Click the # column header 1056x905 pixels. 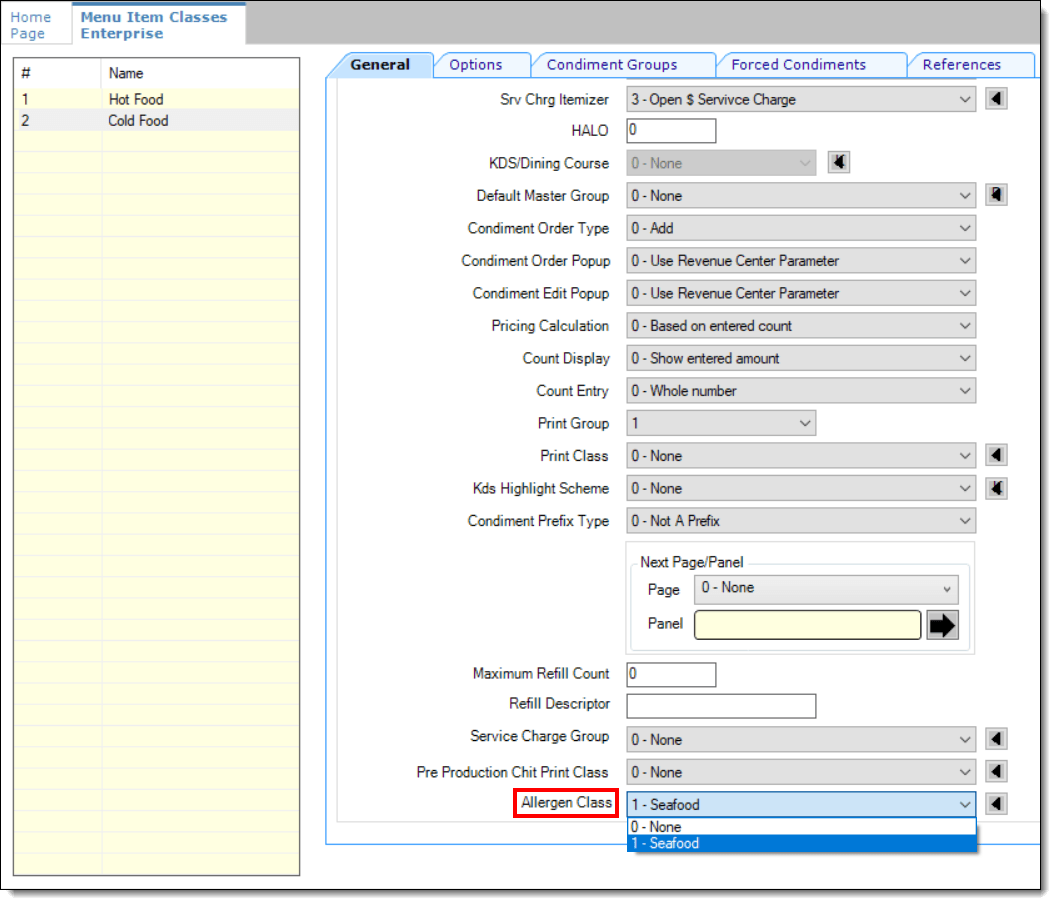57,73
